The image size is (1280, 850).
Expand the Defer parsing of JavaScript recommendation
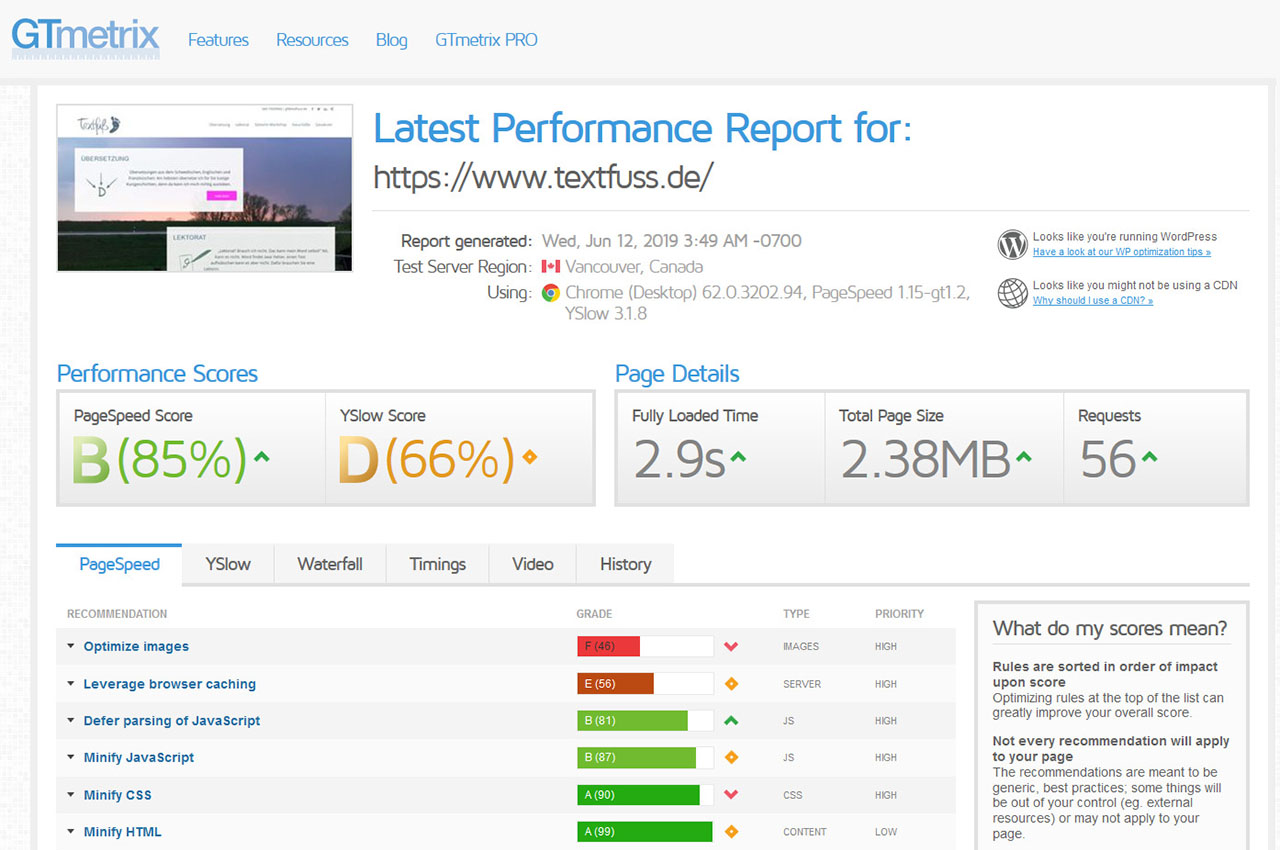point(171,721)
